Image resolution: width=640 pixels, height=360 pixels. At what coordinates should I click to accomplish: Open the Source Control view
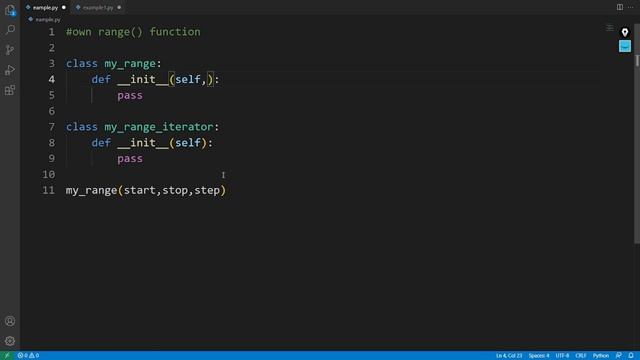pos(10,50)
